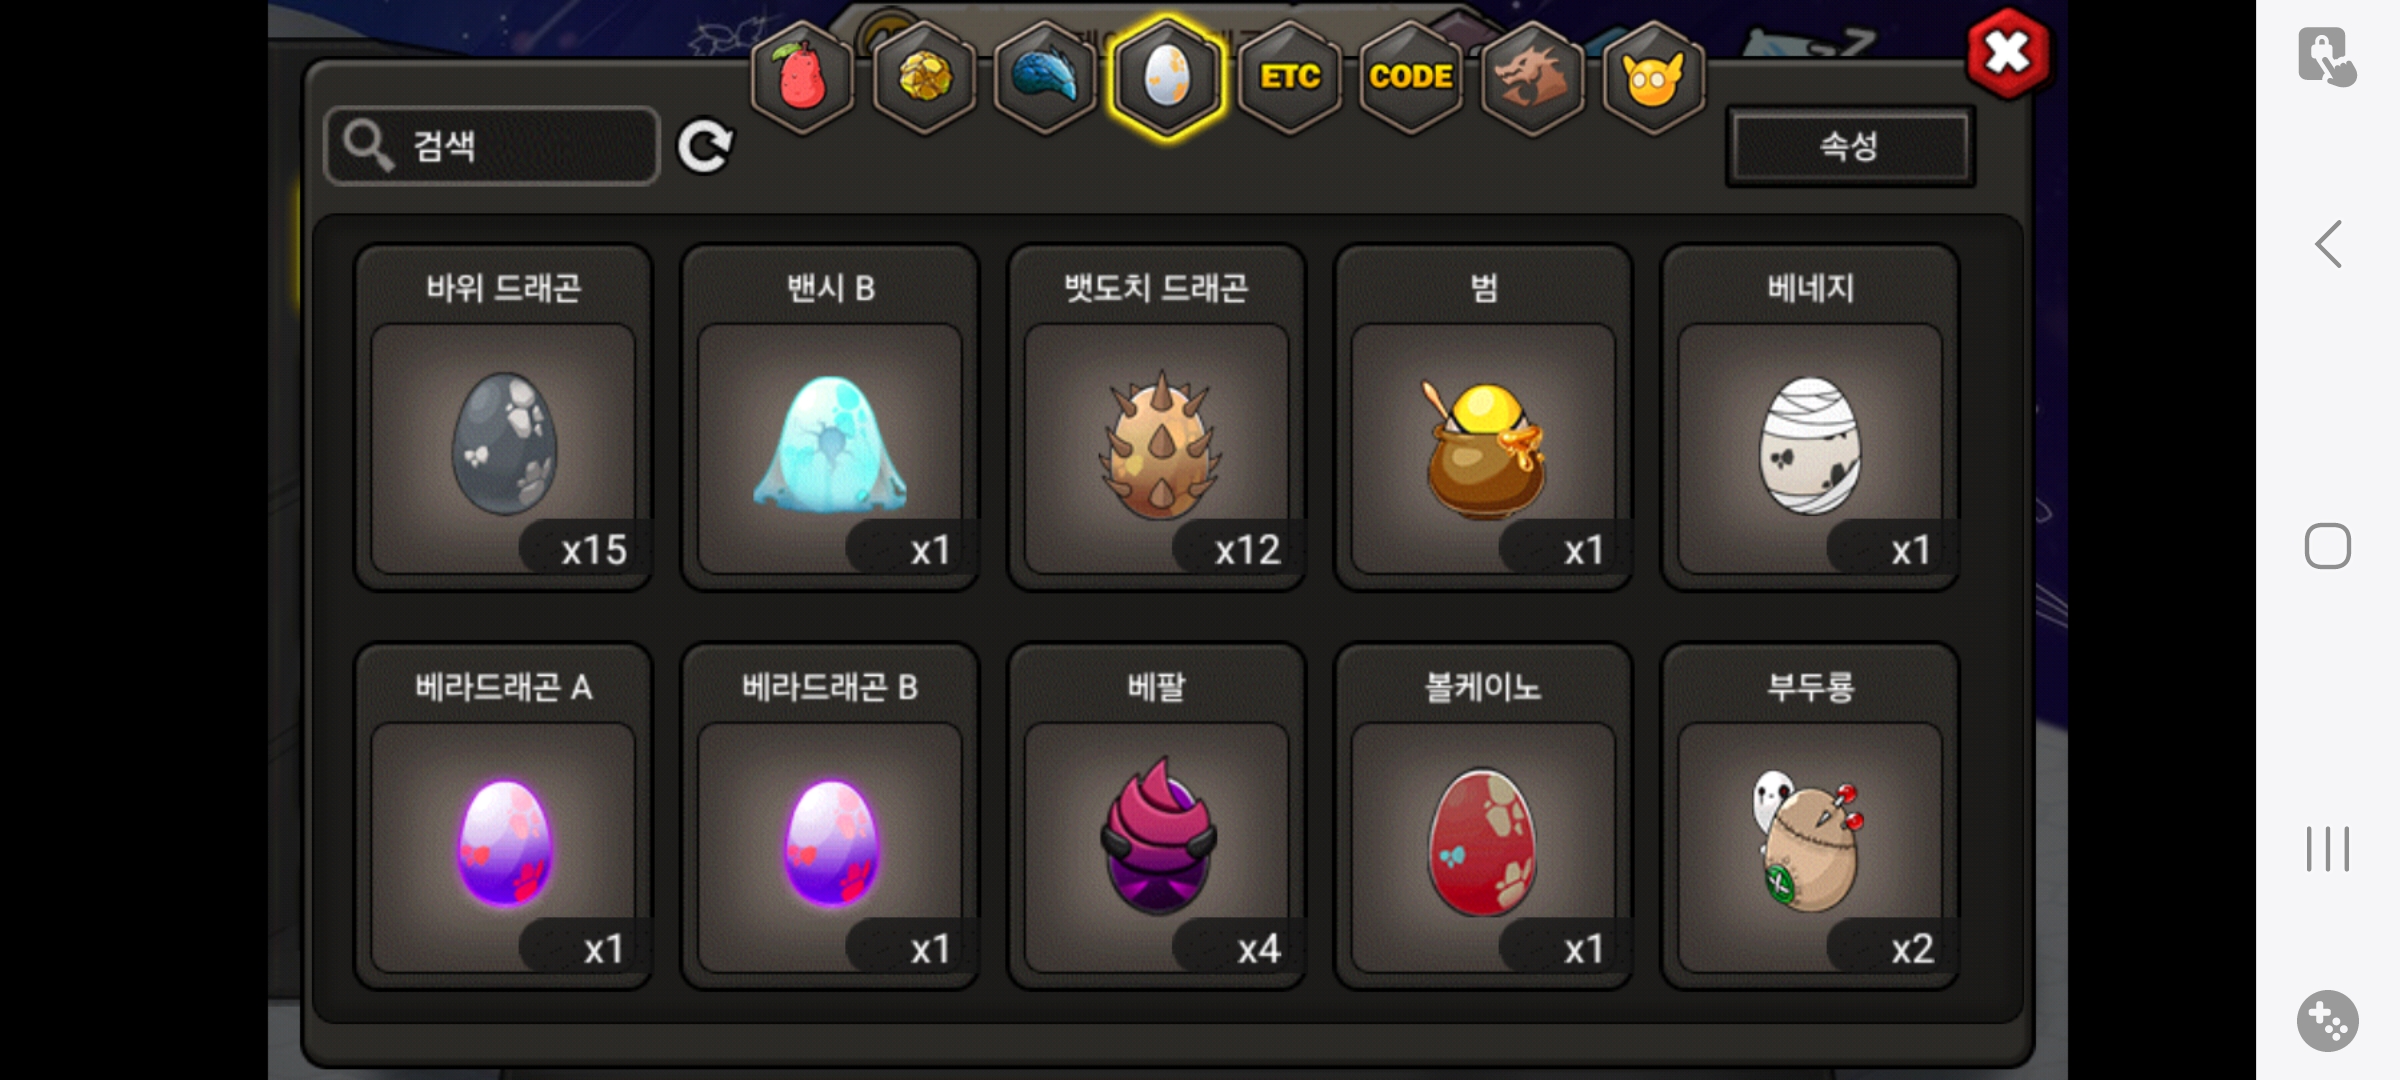Open the brown dragon head category tab
Viewport: 2400px width, 1080px height.
click(x=1532, y=77)
